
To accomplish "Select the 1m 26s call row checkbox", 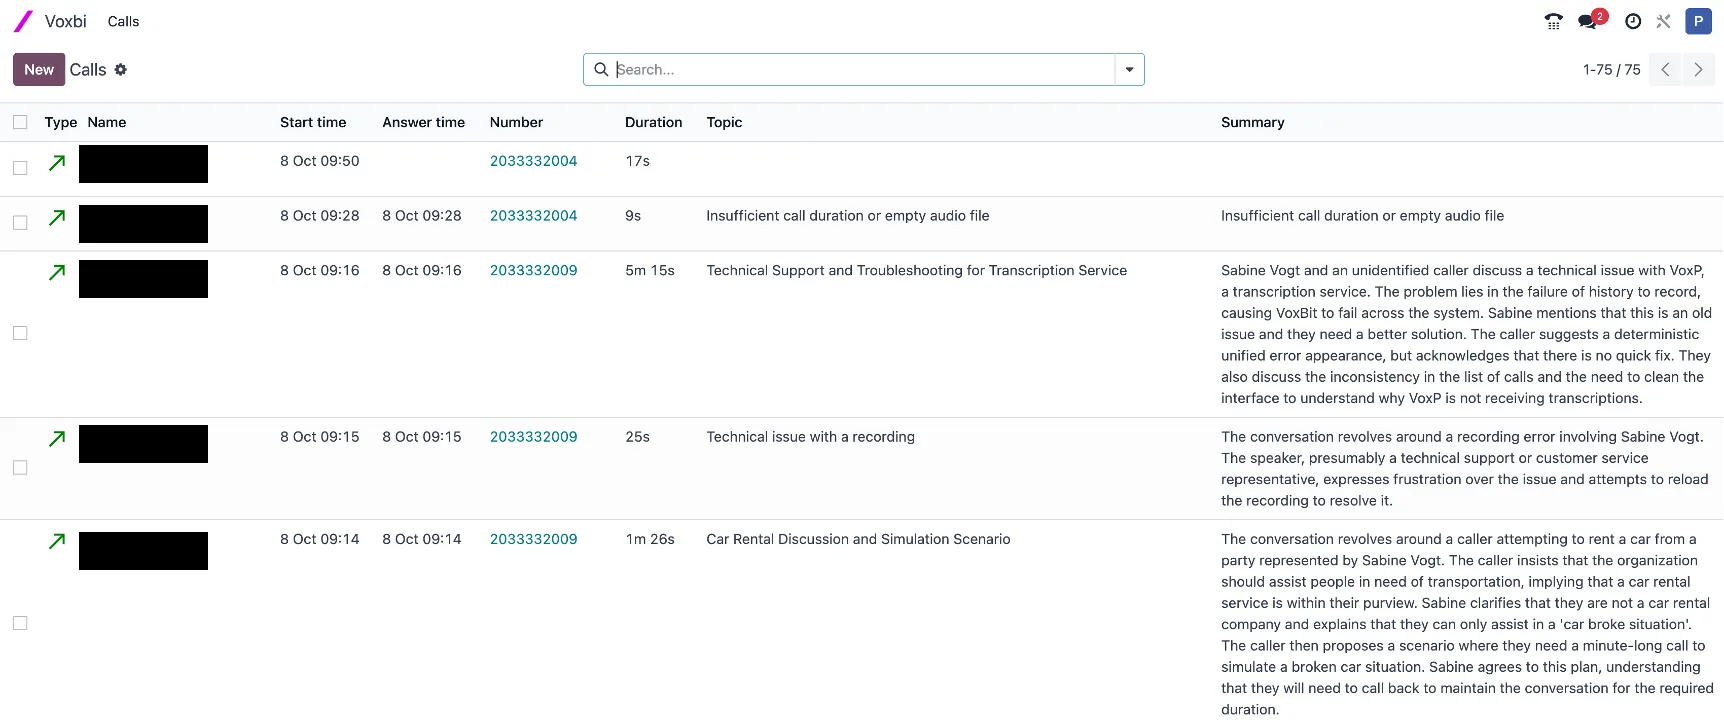I will click(20, 623).
